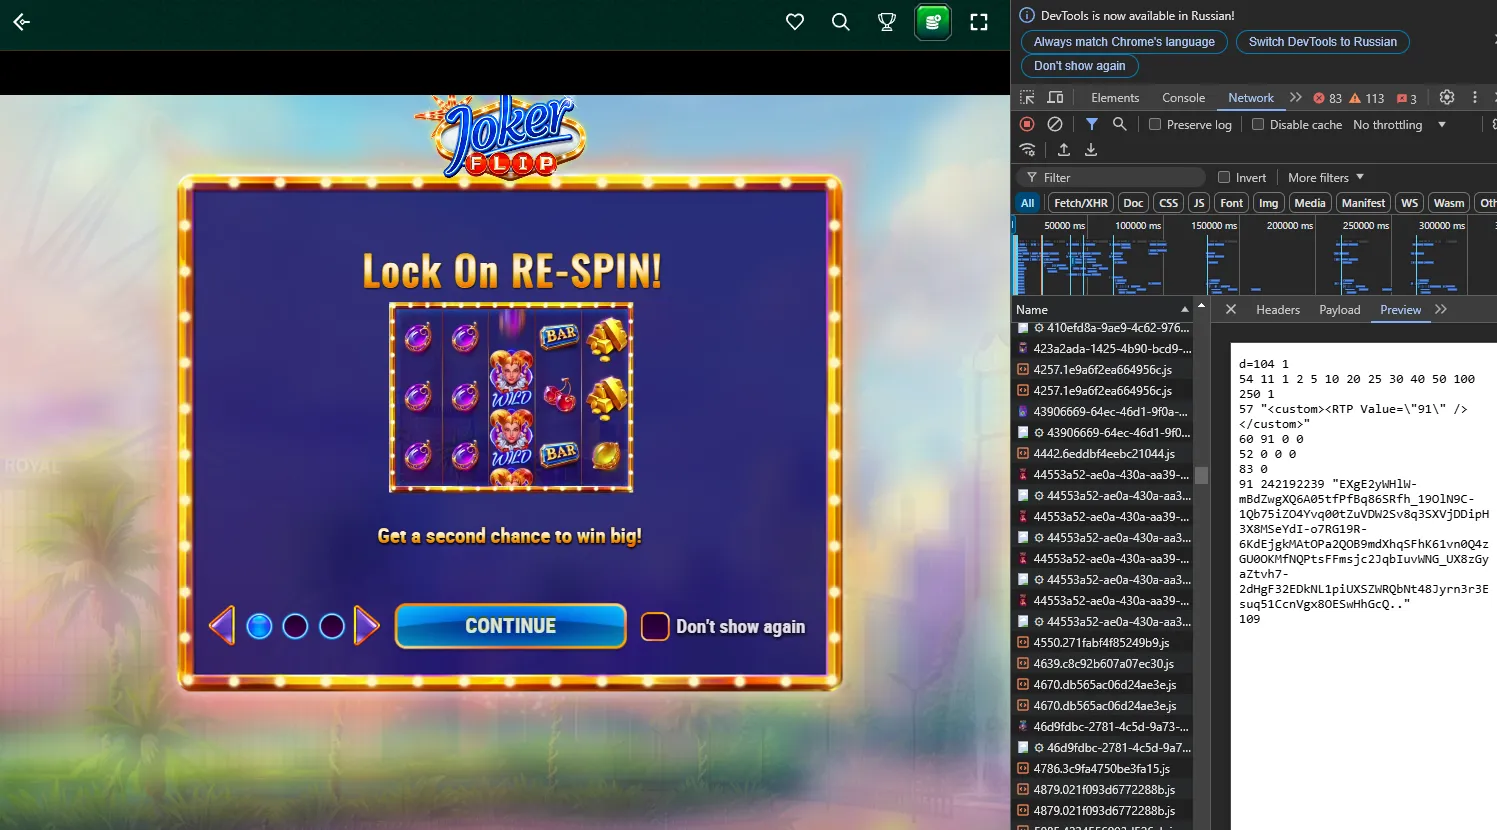Toggle the network filter funnel icon
Viewport: 1497px width, 830px height.
[1092, 124]
